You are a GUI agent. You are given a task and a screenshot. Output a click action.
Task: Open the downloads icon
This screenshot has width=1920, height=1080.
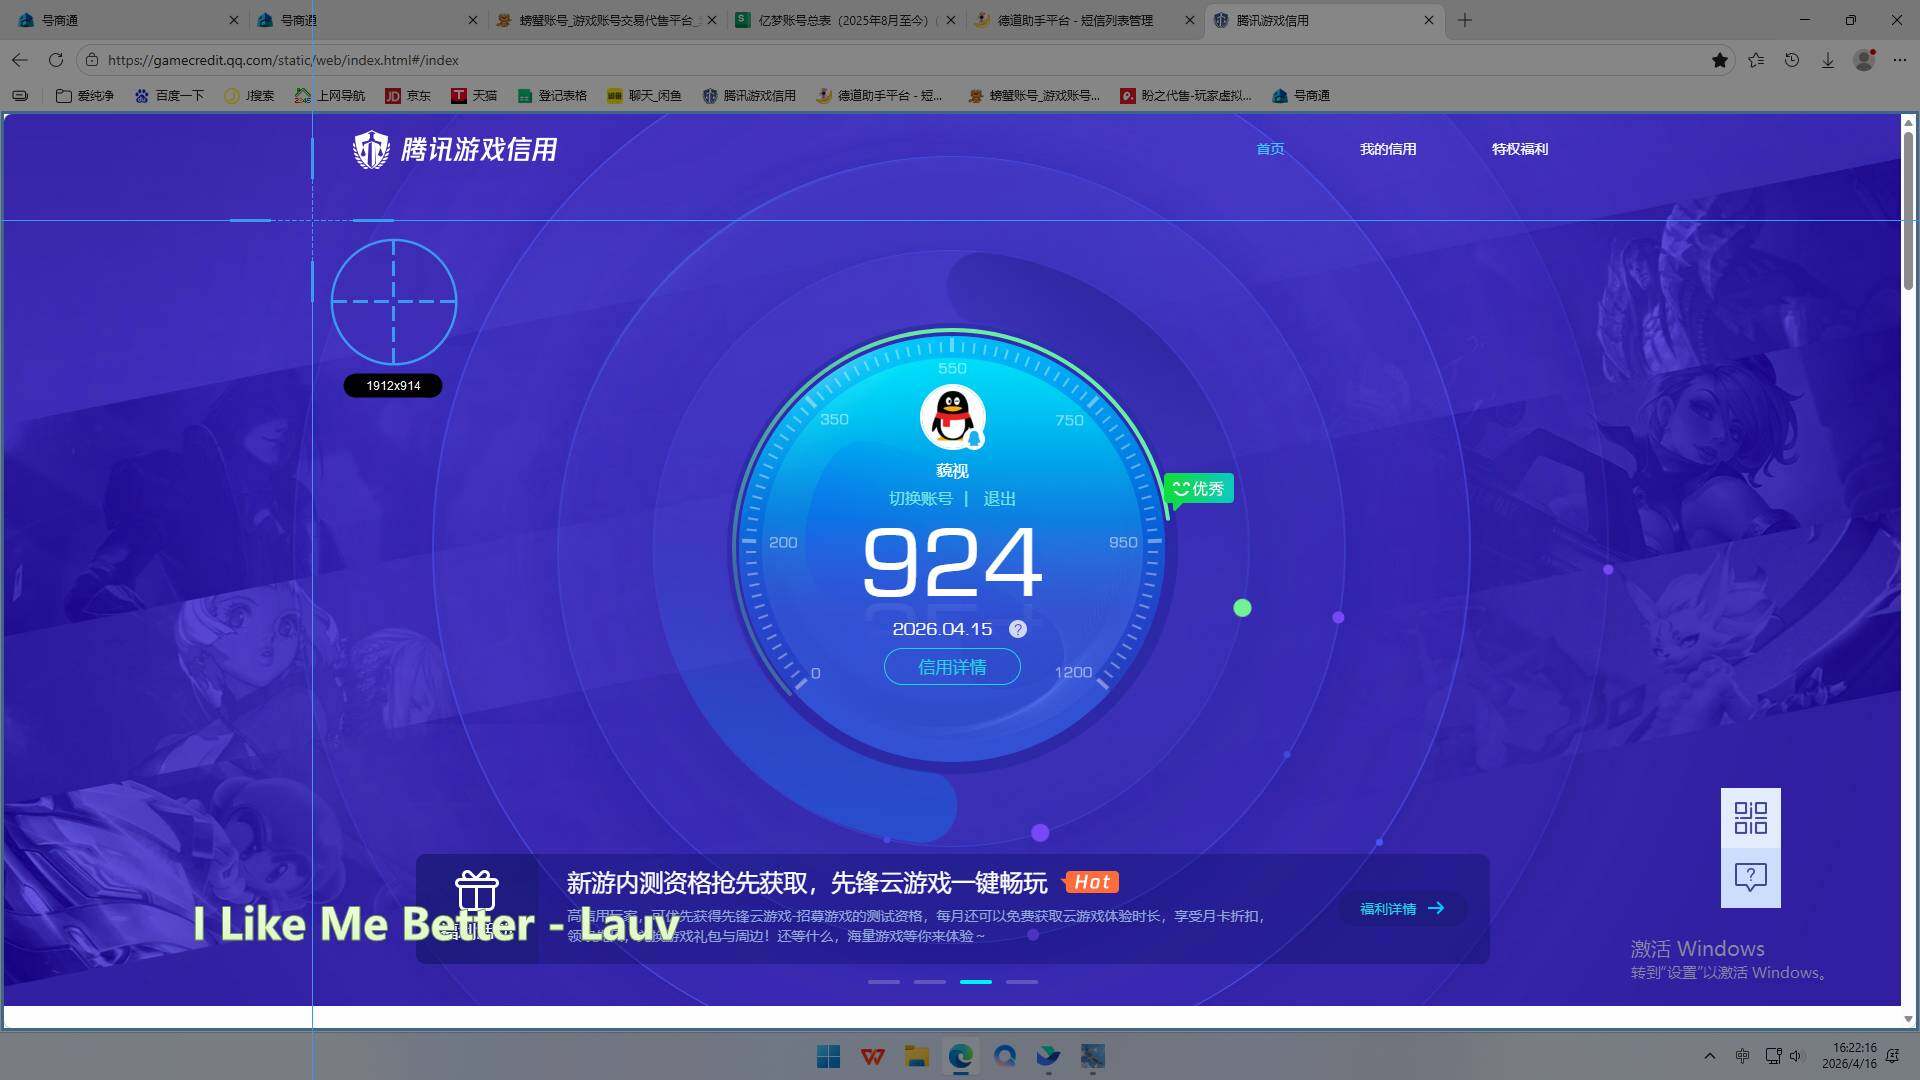point(1828,60)
